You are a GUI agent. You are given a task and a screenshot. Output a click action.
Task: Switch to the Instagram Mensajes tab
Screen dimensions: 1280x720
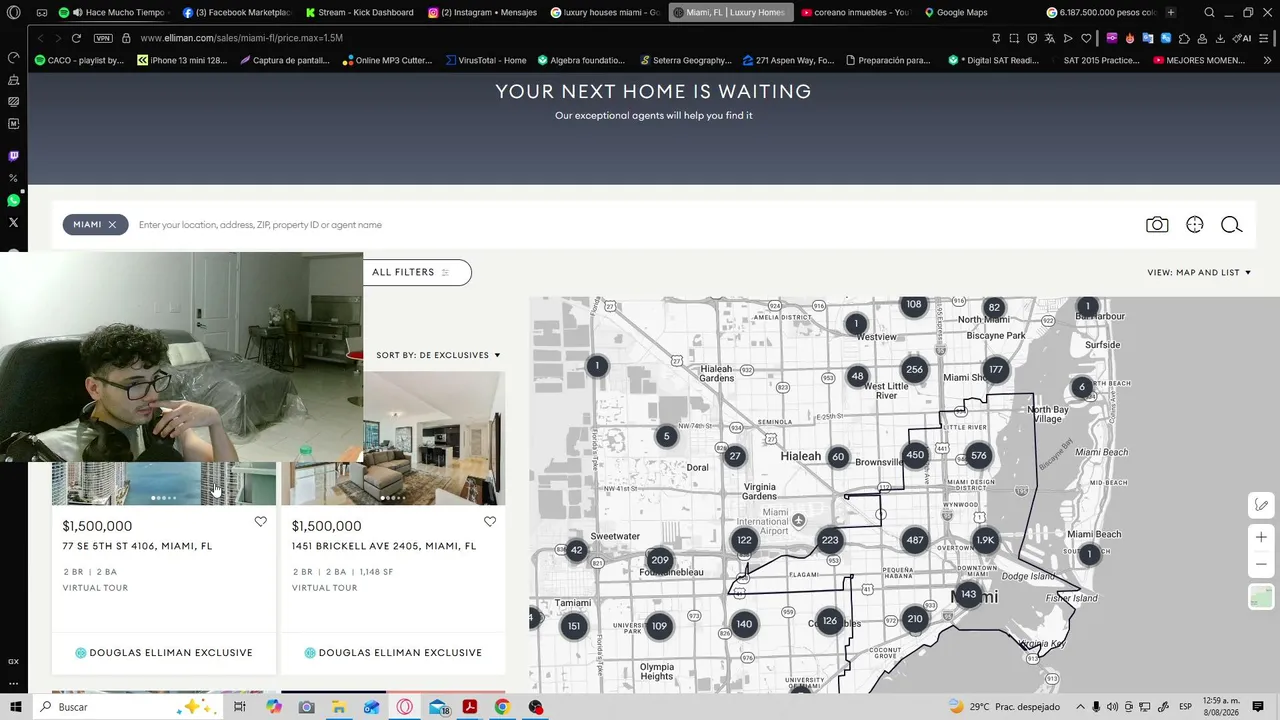click(482, 12)
